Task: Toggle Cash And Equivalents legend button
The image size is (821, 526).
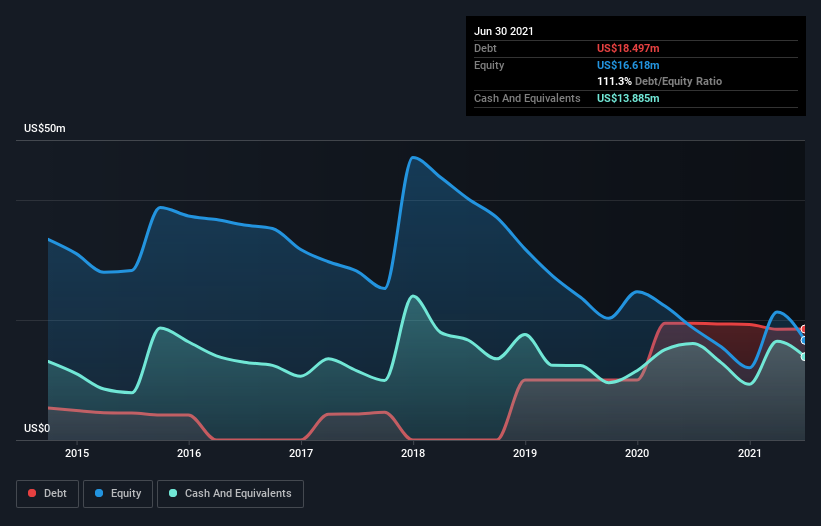Action: (x=230, y=494)
